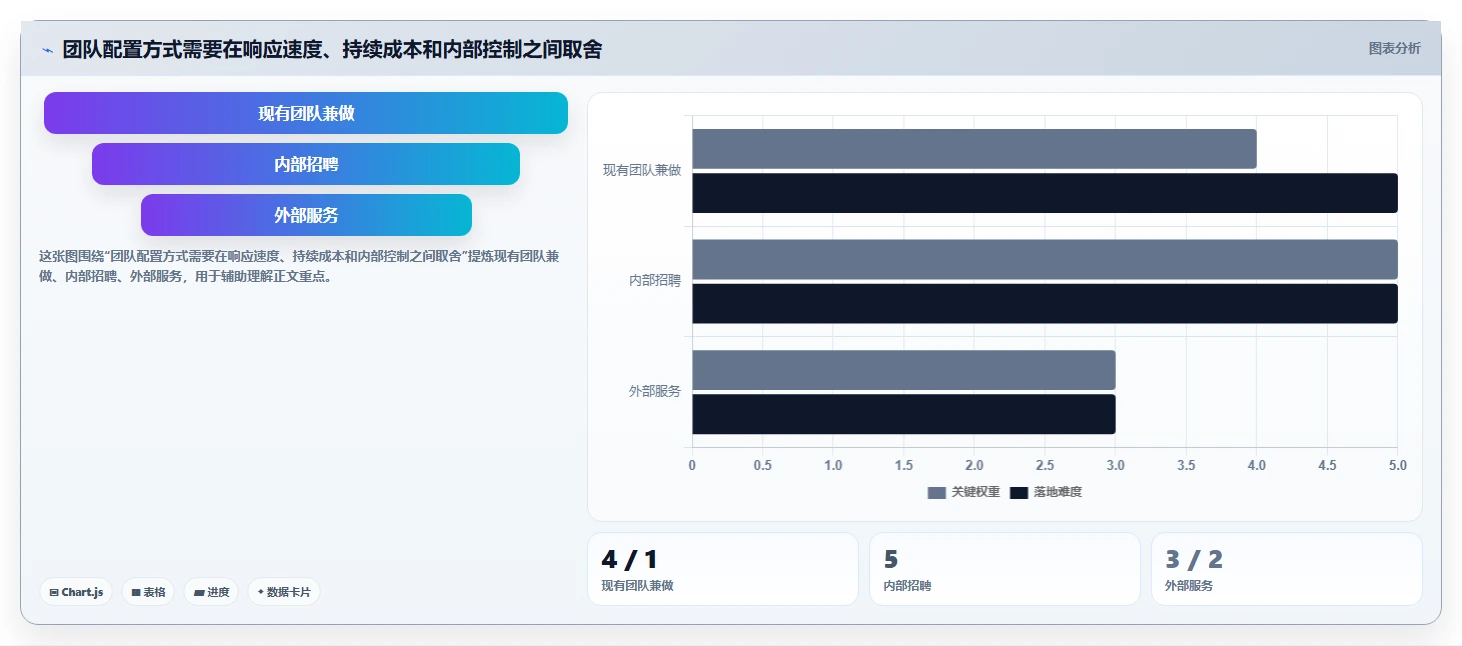
Task: Click the 外部服务 y-axis label
Action: click(x=655, y=391)
